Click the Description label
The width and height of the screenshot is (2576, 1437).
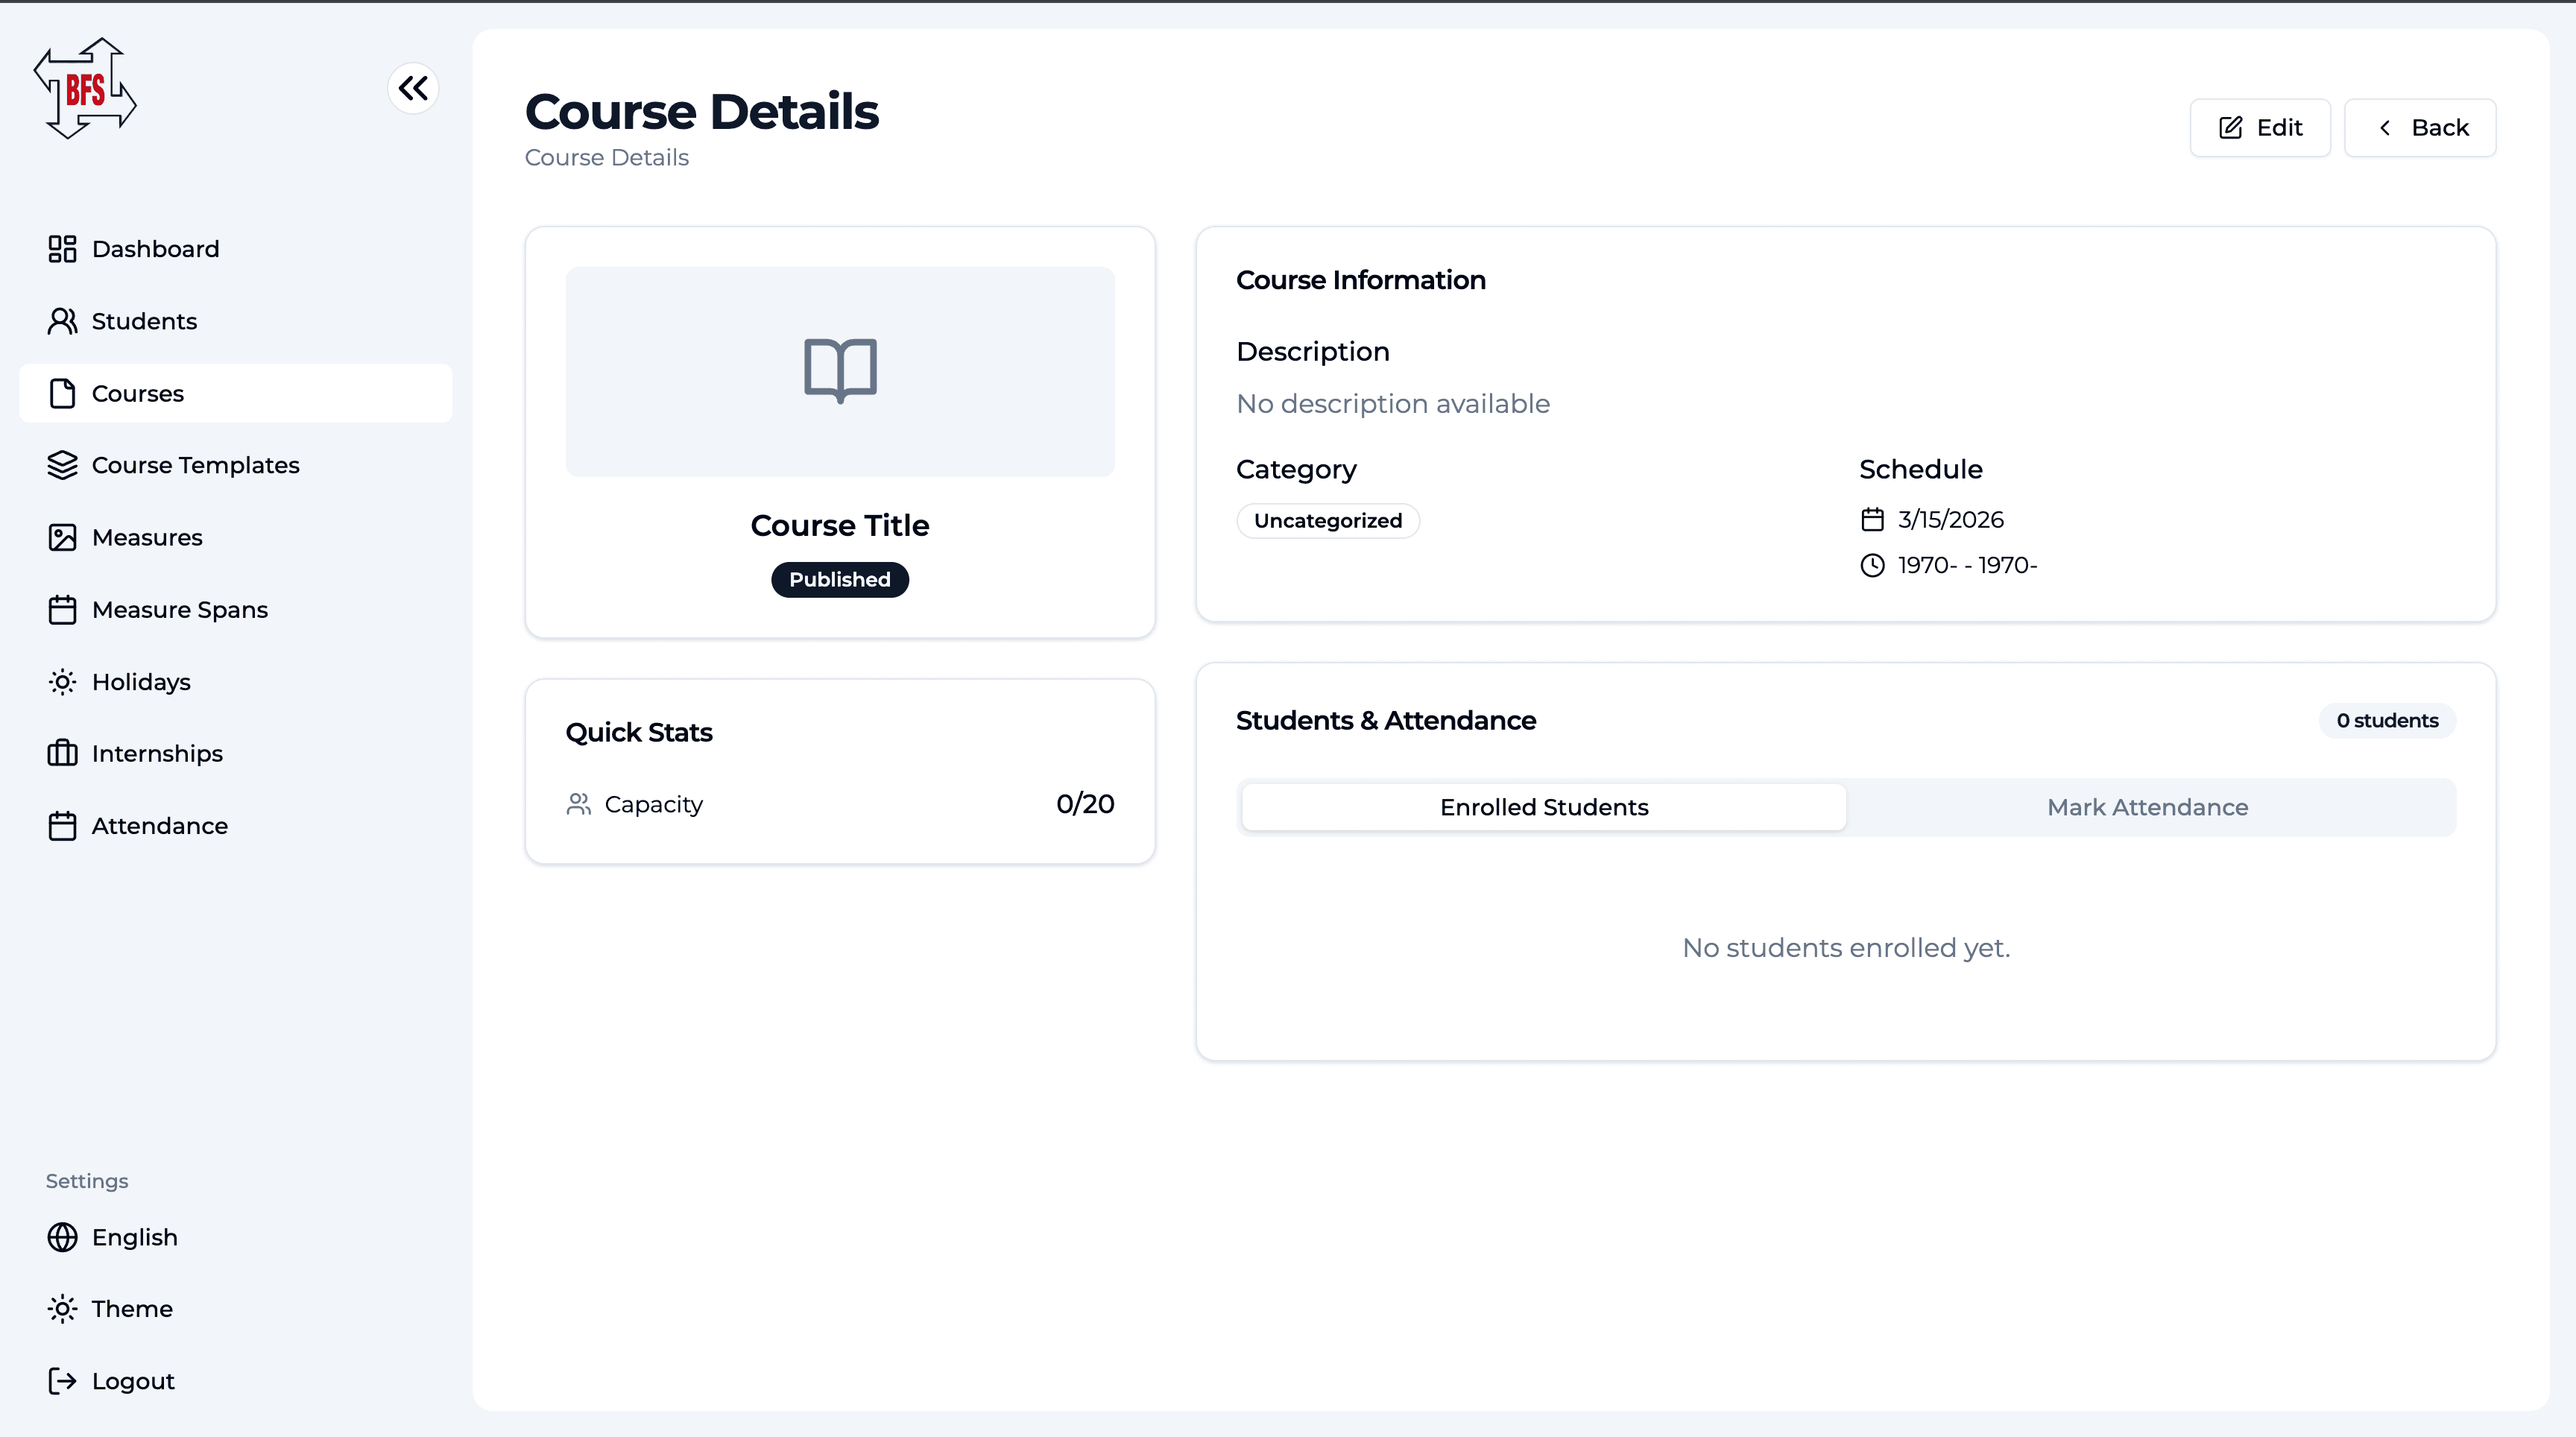(1313, 352)
